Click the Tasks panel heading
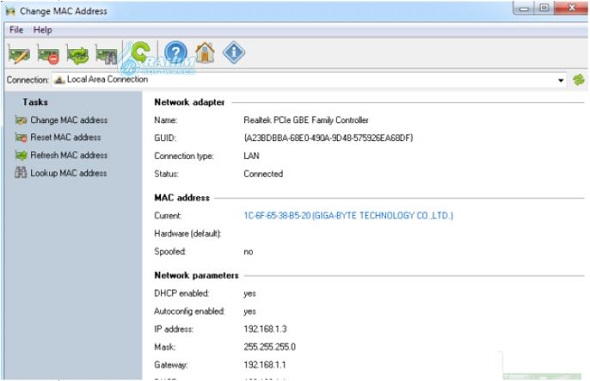This screenshot has width=590, height=381. pos(35,102)
